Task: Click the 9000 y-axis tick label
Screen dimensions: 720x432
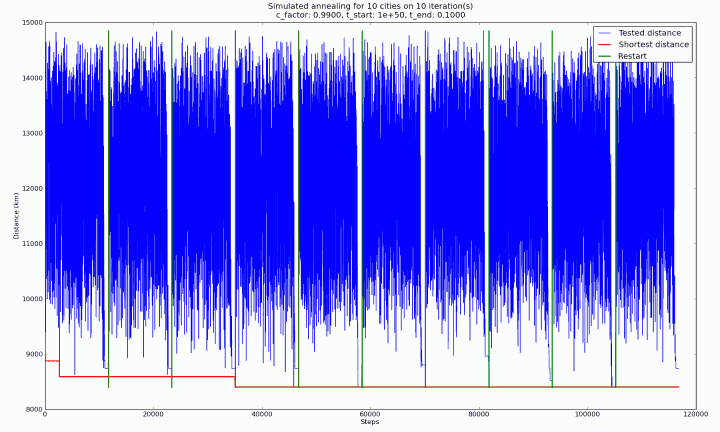Action: (x=35, y=354)
